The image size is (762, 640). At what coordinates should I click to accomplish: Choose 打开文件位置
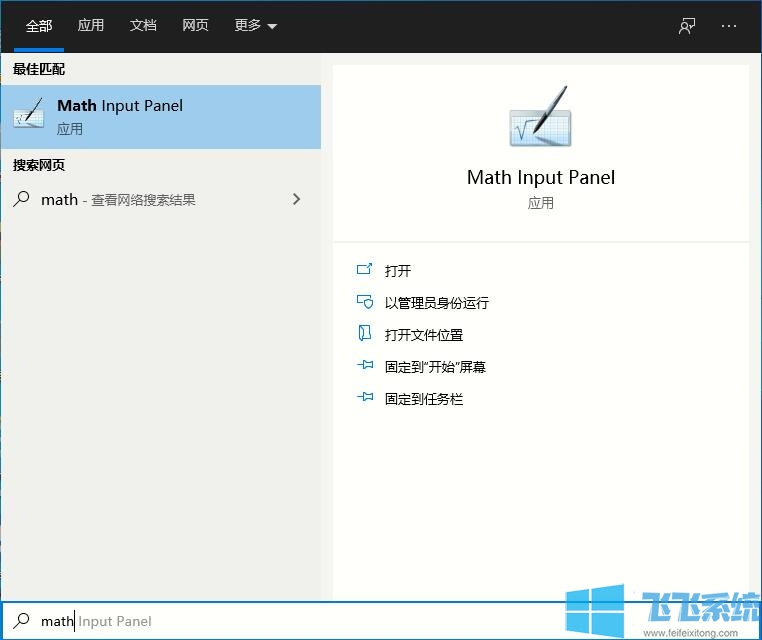coord(424,335)
